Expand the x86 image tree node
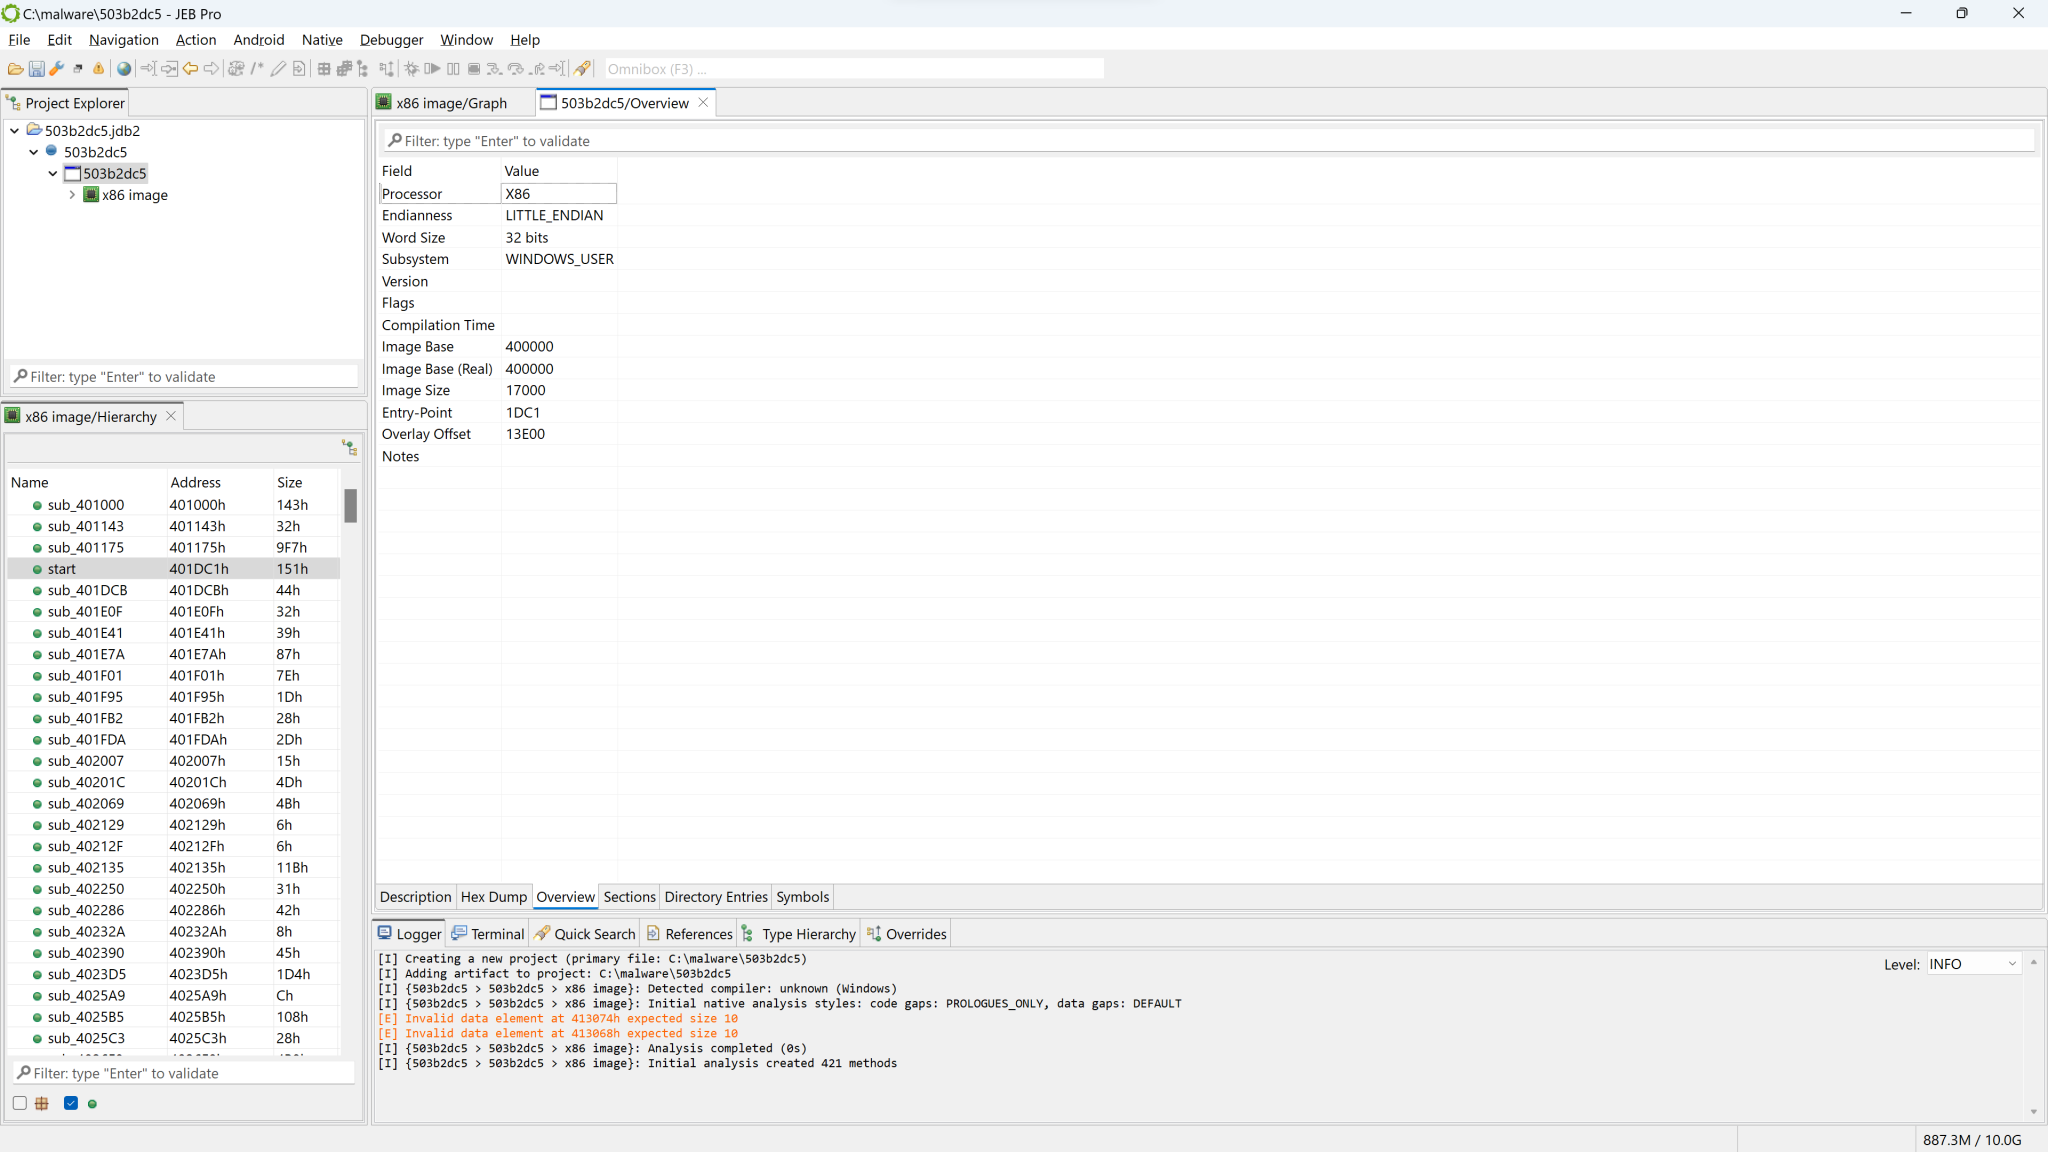The height and width of the screenshot is (1152, 2048). [x=70, y=194]
